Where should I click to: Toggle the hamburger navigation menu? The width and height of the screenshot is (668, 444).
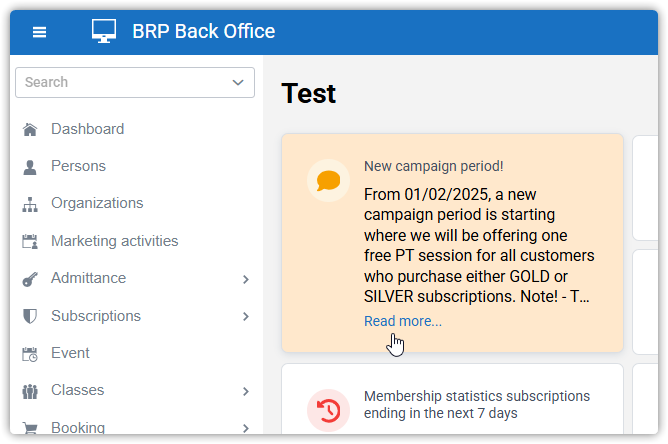click(40, 32)
